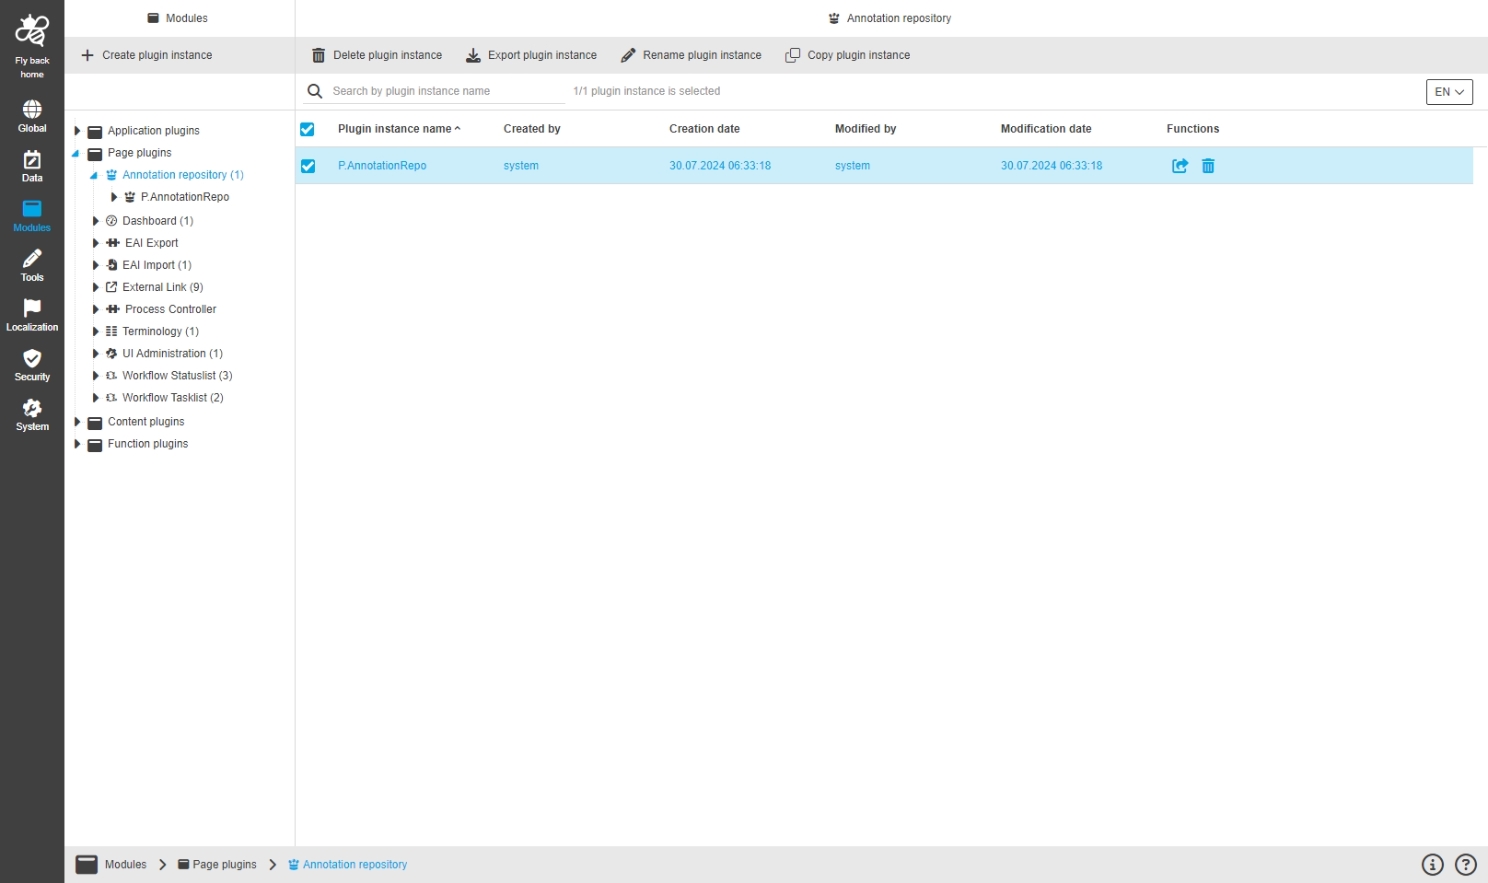The image size is (1488, 883).
Task: Expand the Dashboard (1) node
Action: 96,221
